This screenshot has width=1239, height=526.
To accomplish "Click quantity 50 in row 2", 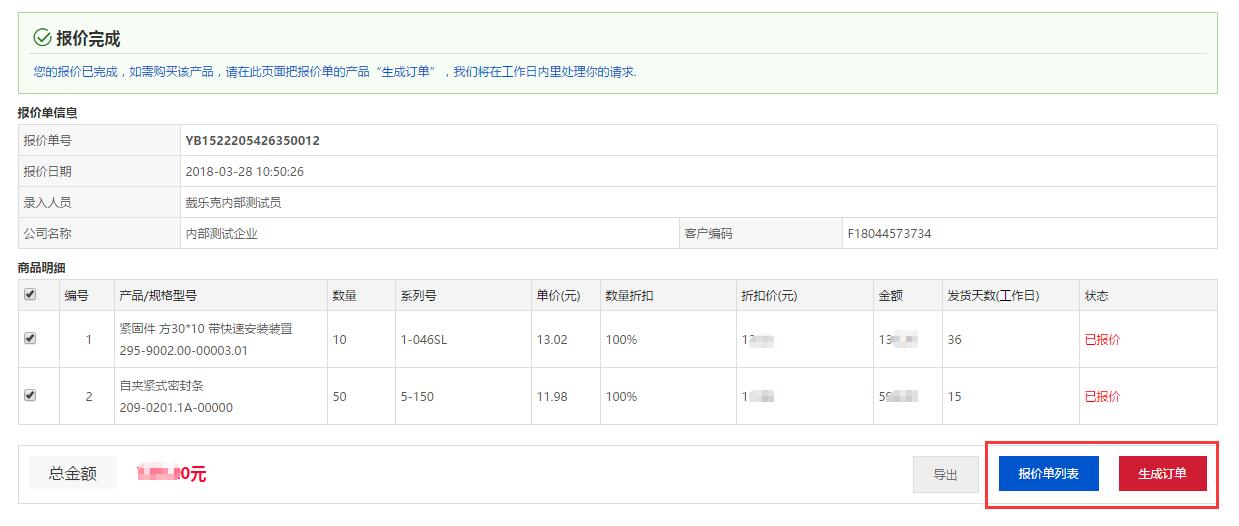I will (340, 397).
